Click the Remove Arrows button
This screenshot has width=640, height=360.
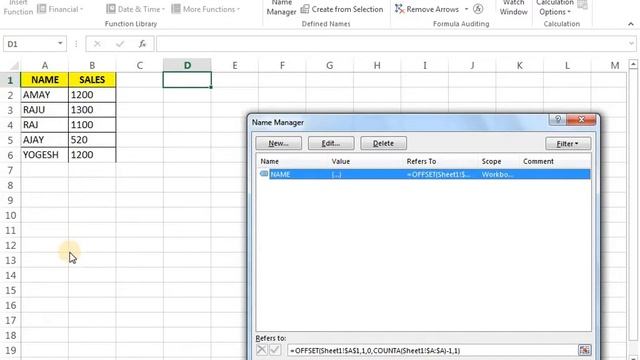tap(427, 9)
